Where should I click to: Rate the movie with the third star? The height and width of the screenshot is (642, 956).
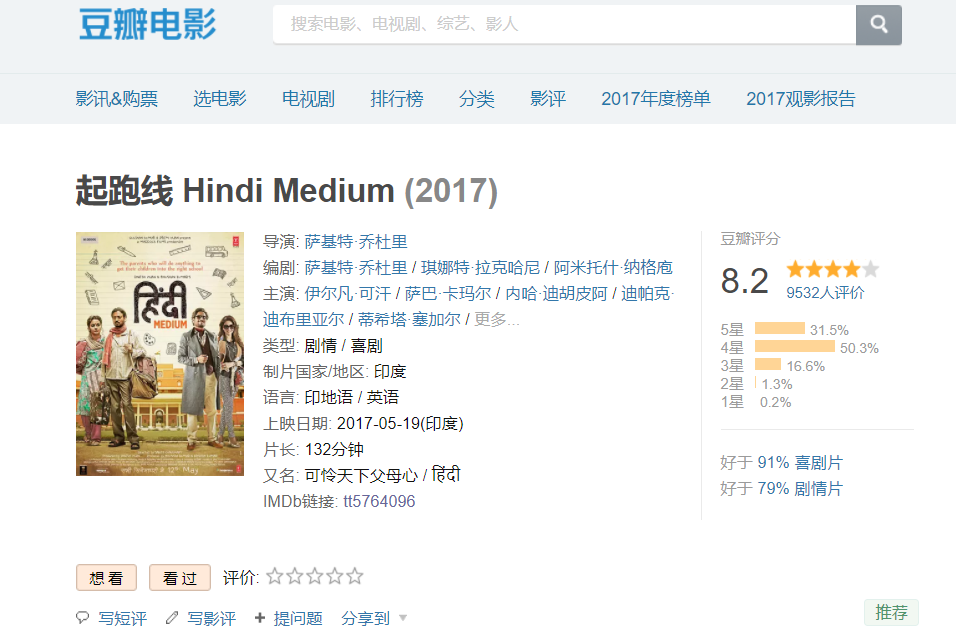(315, 577)
